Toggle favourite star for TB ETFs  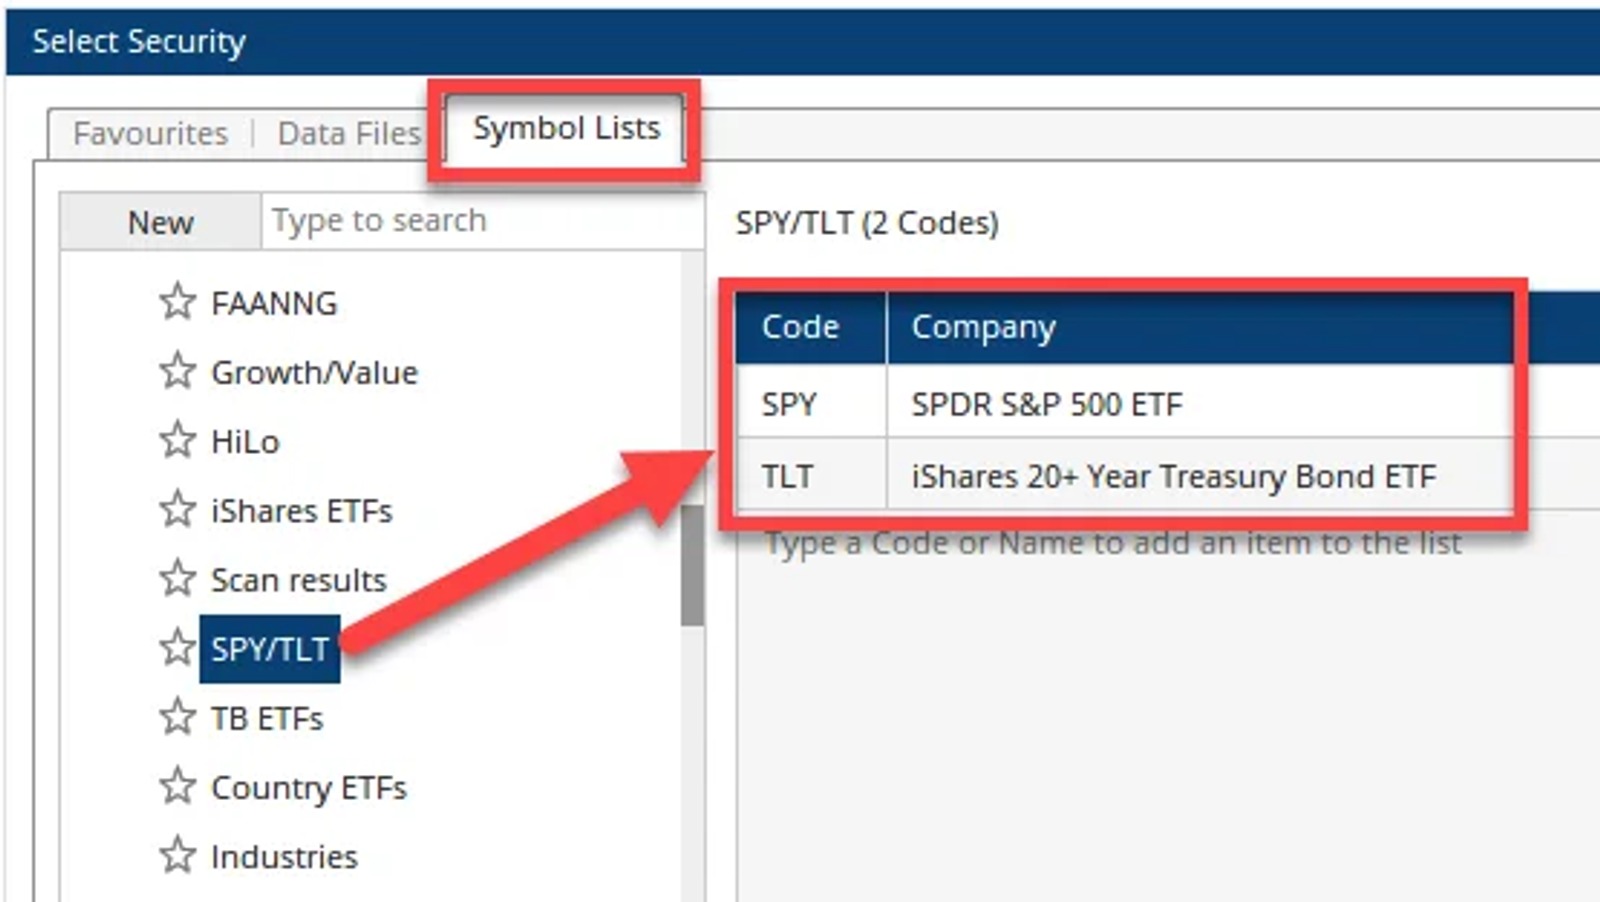(x=177, y=717)
